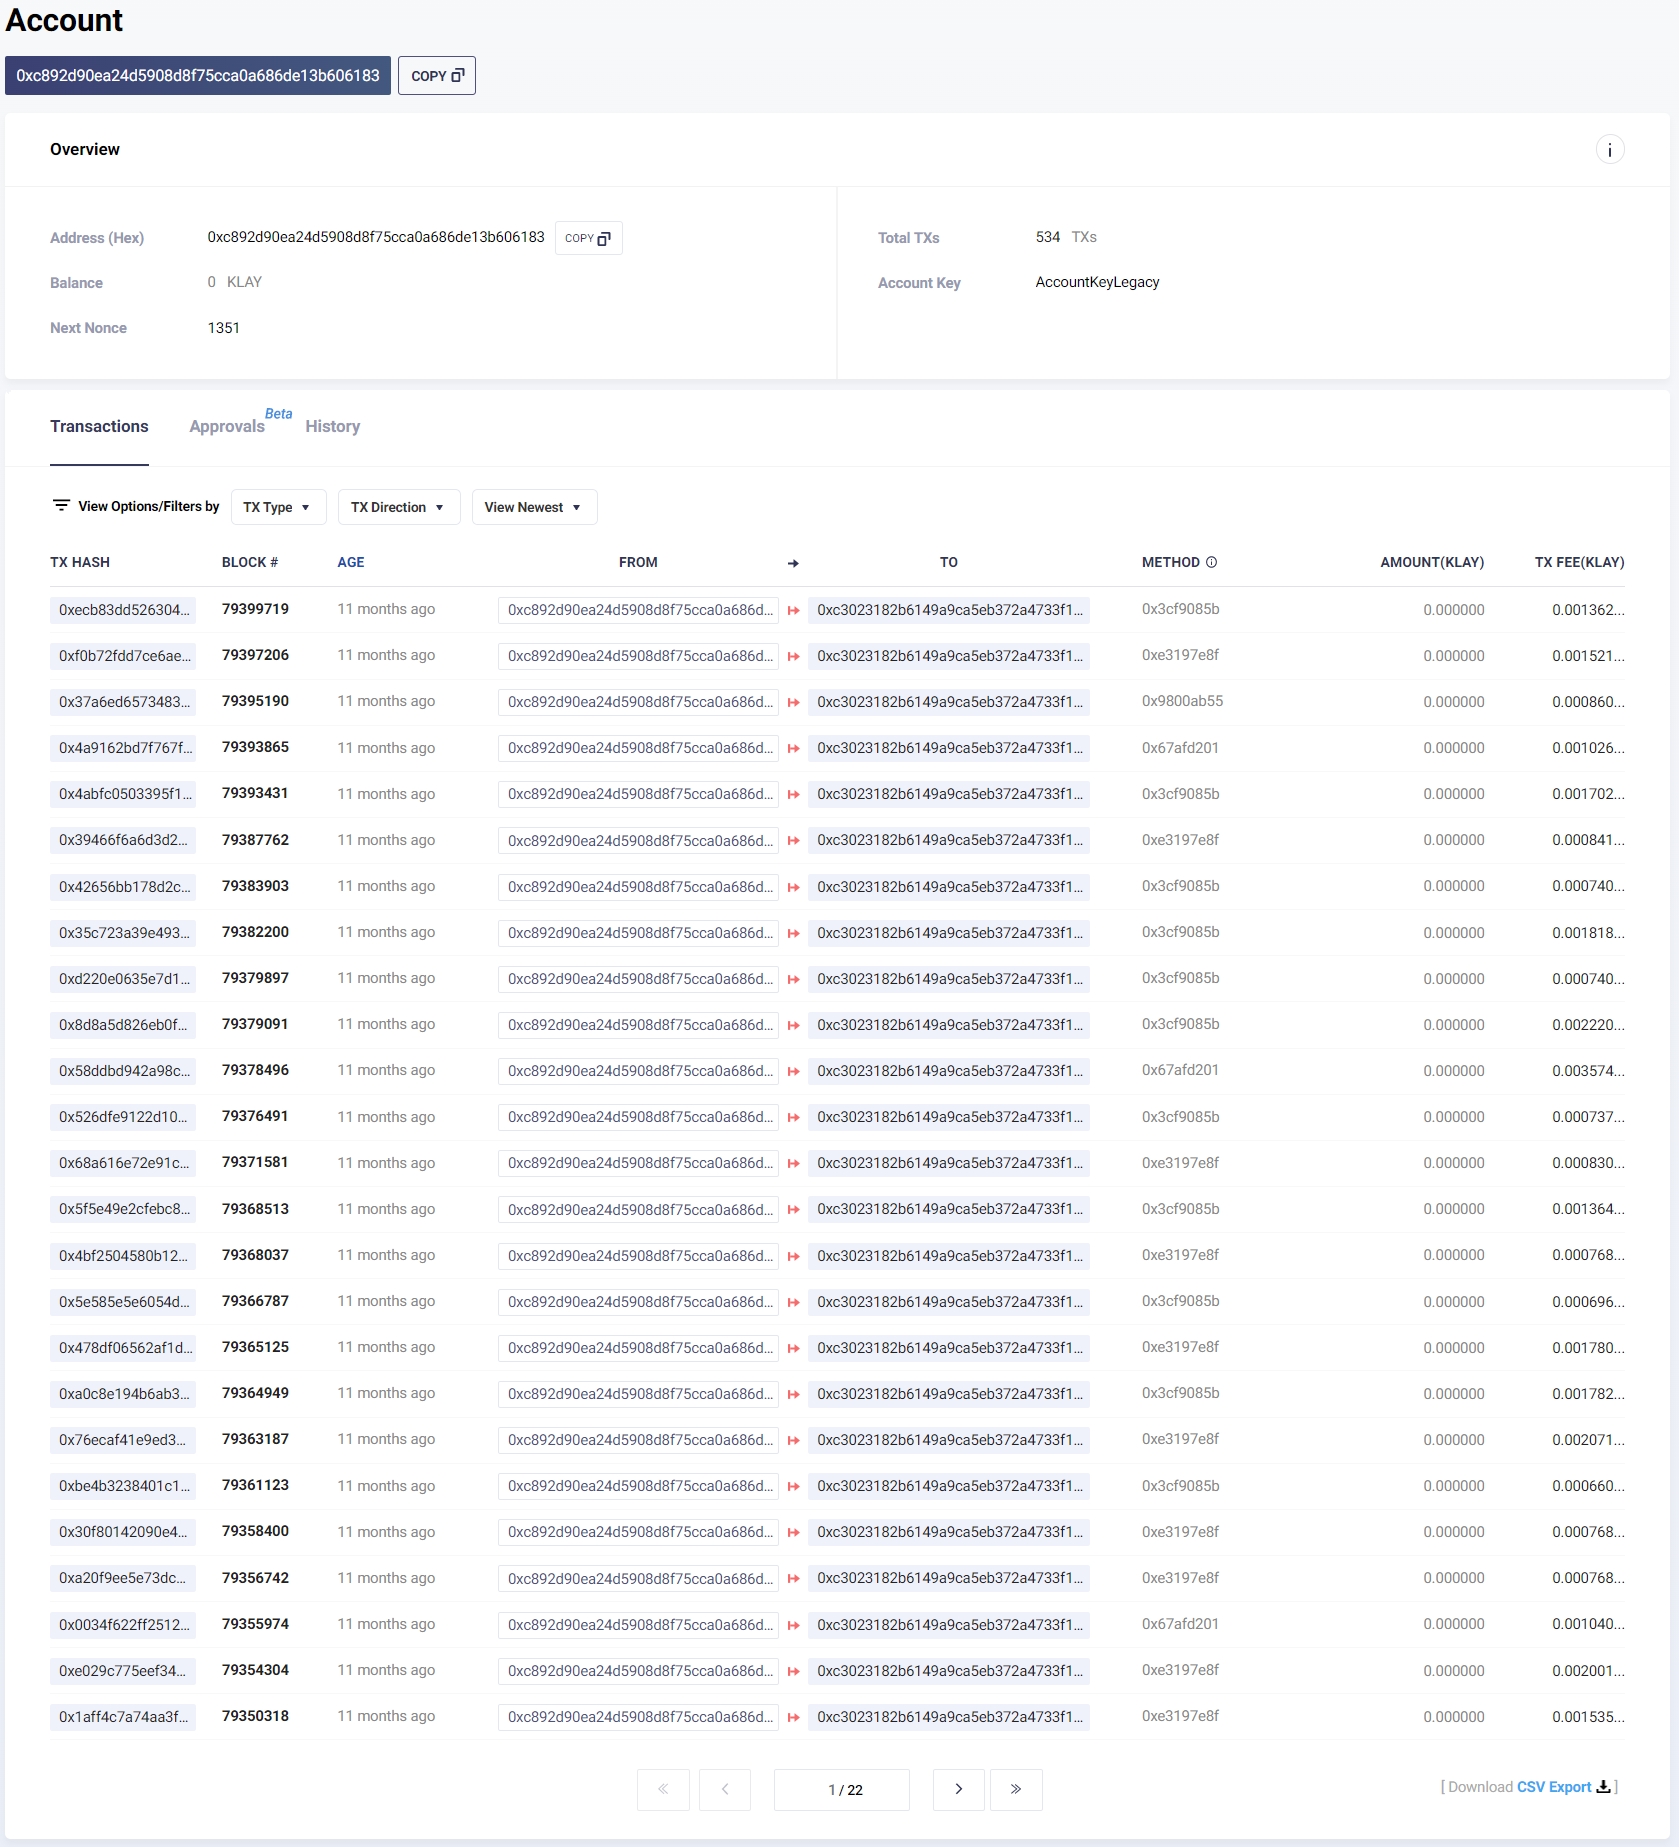This screenshot has height=1847, width=1679.
Task: Click the direction arrow for block 79399719 row
Action: click(x=793, y=610)
